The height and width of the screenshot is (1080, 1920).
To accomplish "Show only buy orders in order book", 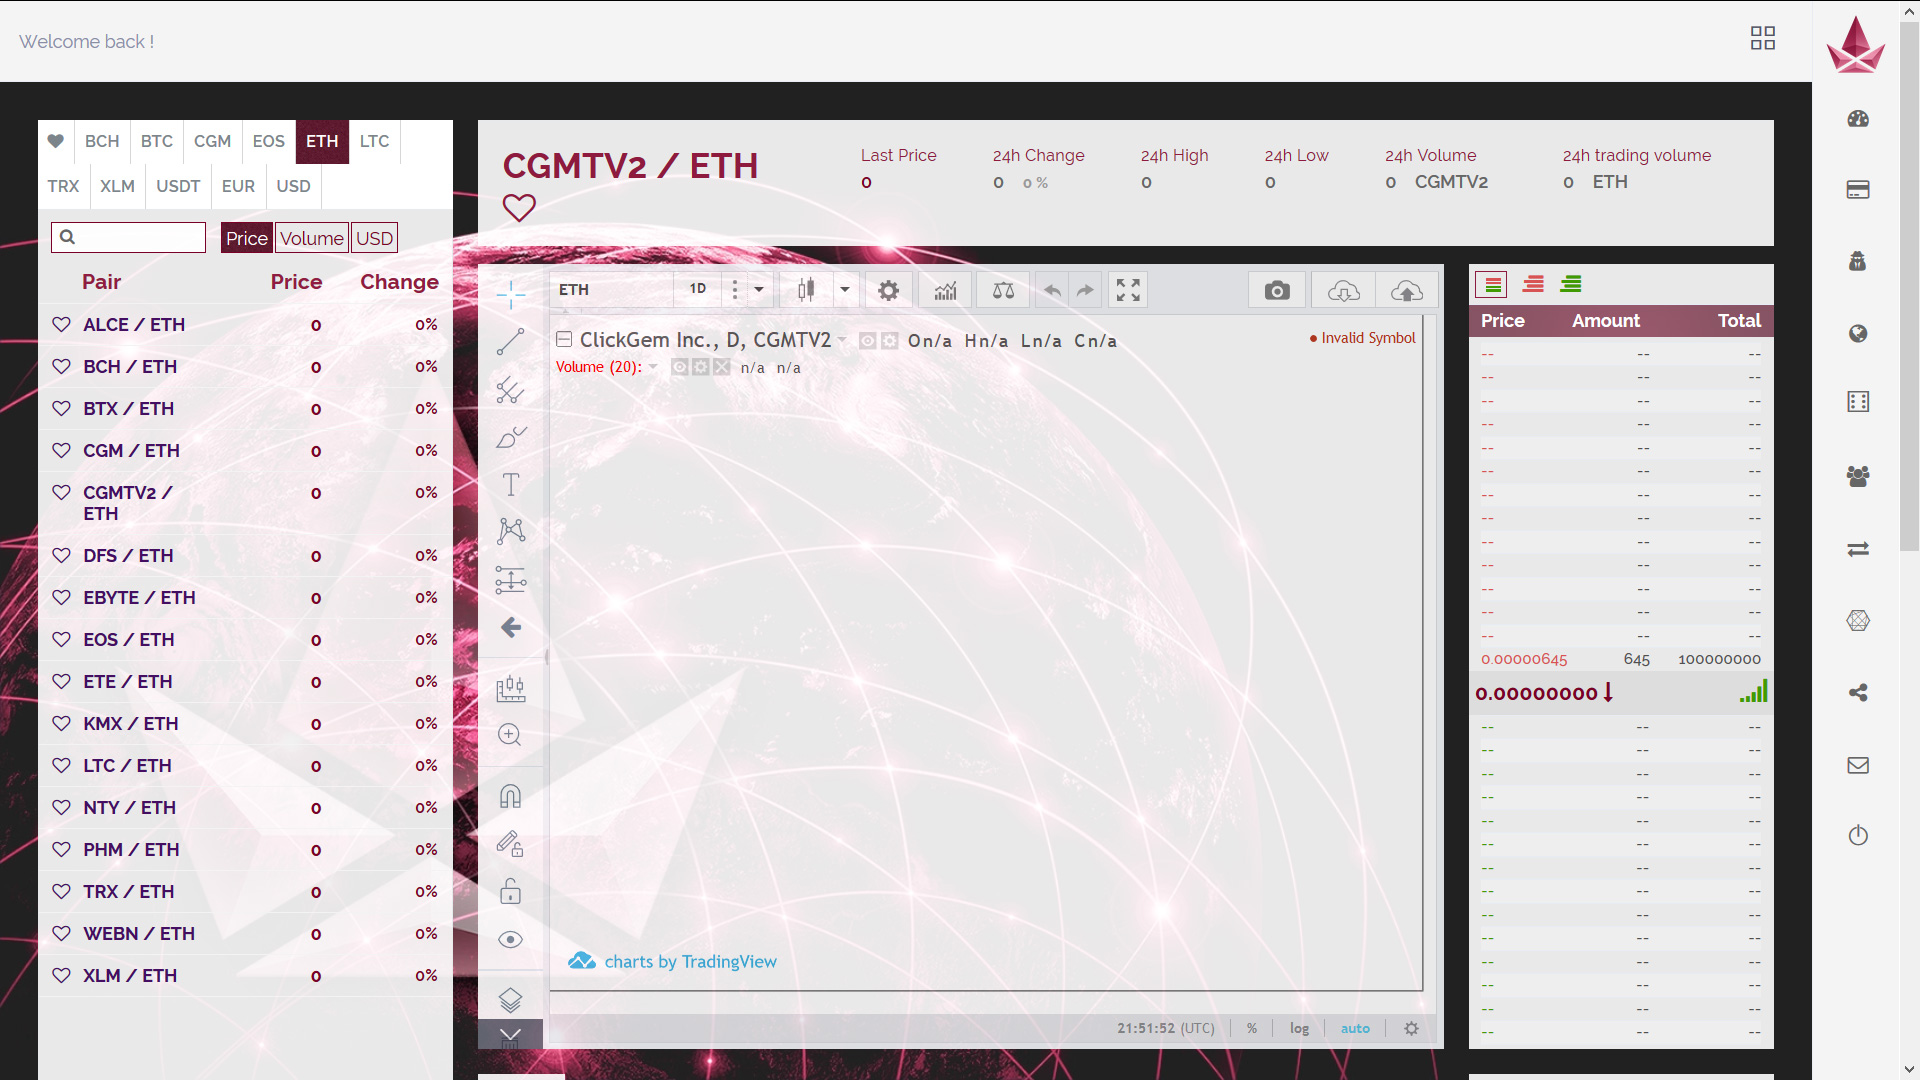I will [1571, 285].
